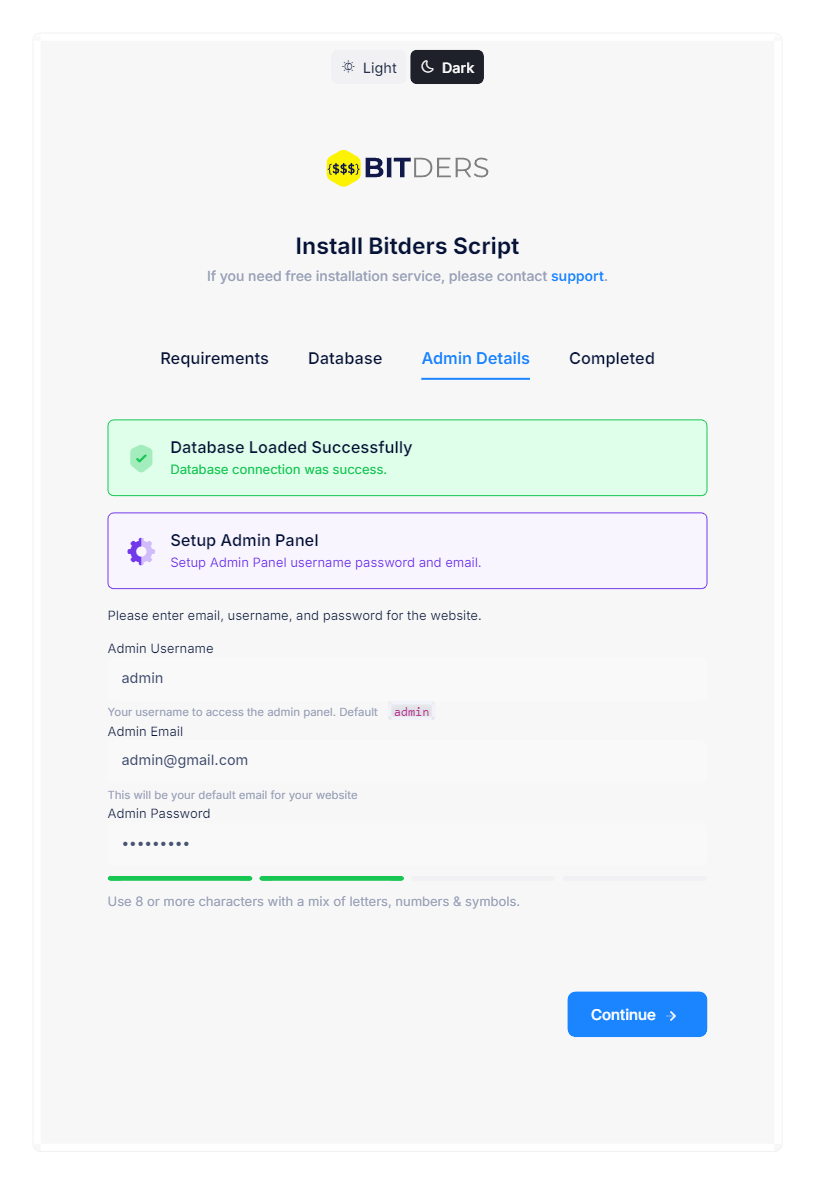This screenshot has height=1185, width=815.
Task: Click the sun icon in Light mode button
Action: (348, 67)
